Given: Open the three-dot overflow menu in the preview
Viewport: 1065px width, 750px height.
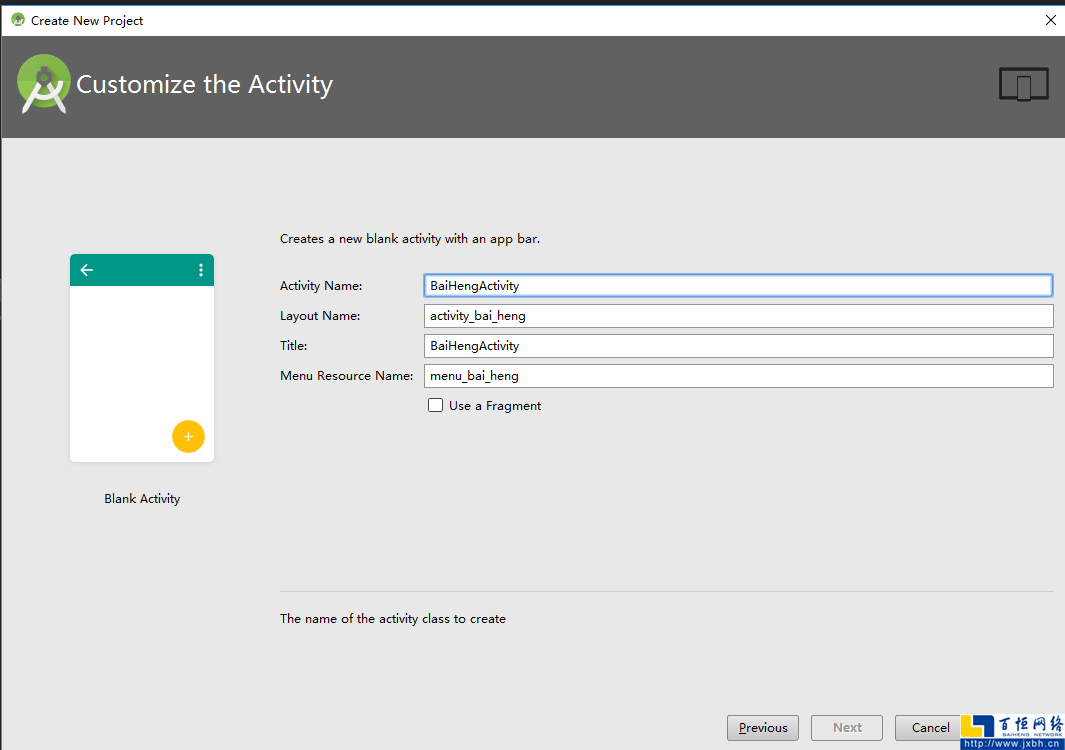Looking at the screenshot, I should pos(201,270).
